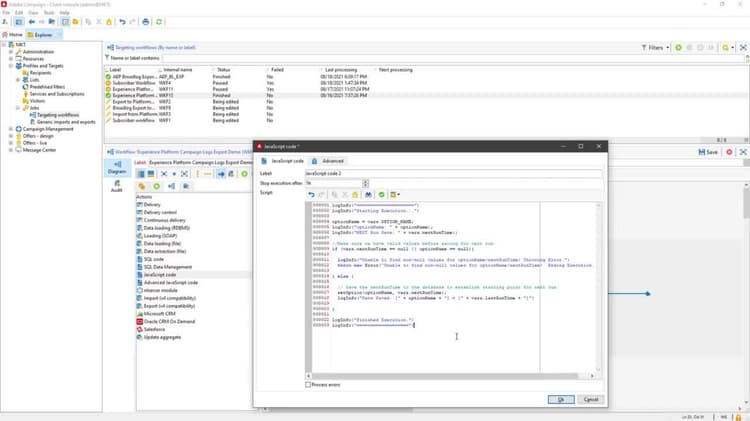Switch to the Advanced tab
This screenshot has height=421, width=750.
tap(331, 160)
